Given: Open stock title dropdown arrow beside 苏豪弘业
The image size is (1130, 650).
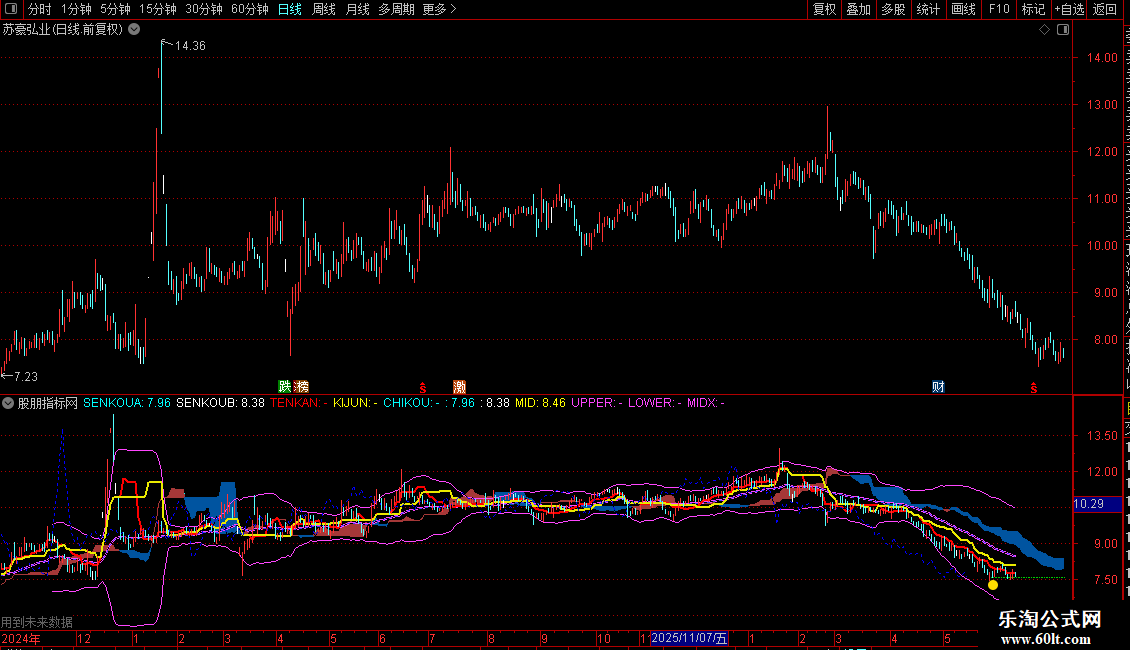Looking at the screenshot, I should click(134, 30).
